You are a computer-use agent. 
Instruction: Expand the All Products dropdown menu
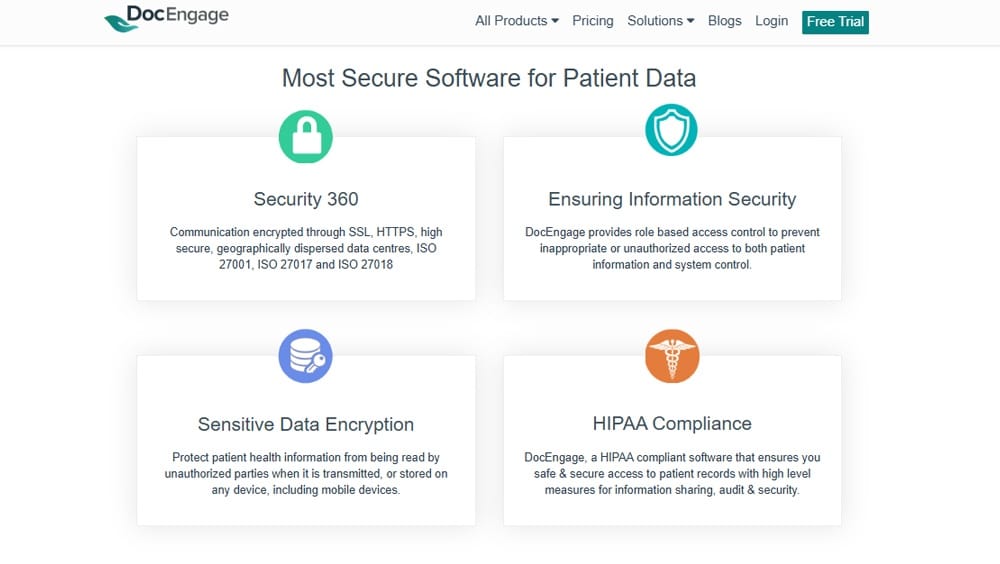(x=516, y=21)
